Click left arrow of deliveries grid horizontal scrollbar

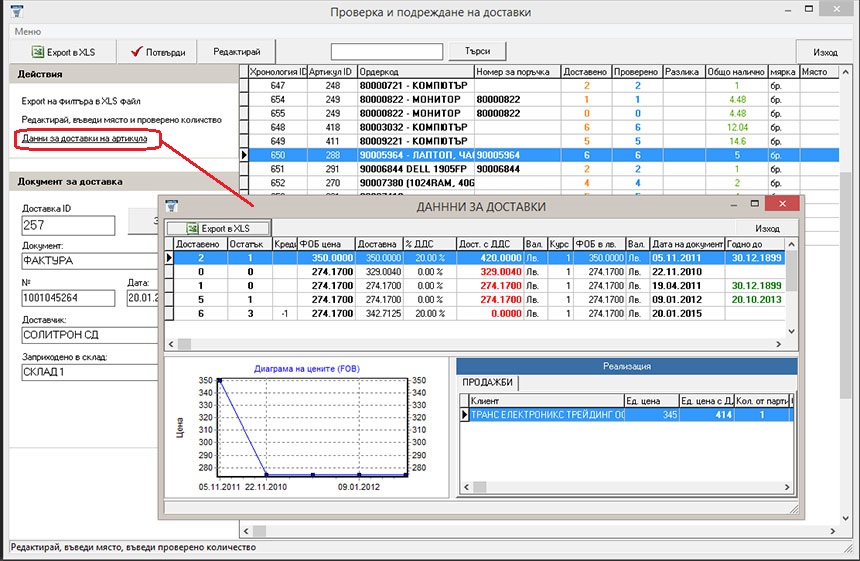coord(171,344)
